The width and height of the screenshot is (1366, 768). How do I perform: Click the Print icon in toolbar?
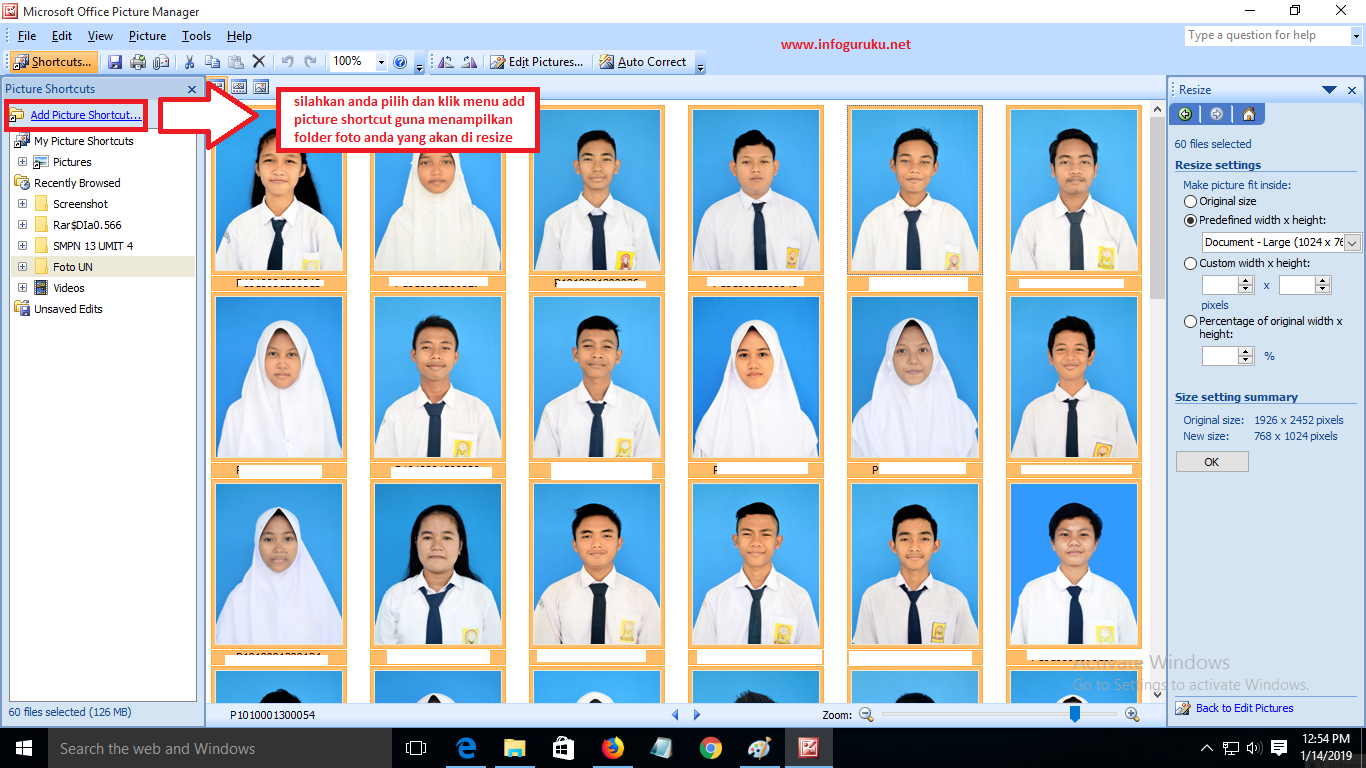[x=138, y=62]
